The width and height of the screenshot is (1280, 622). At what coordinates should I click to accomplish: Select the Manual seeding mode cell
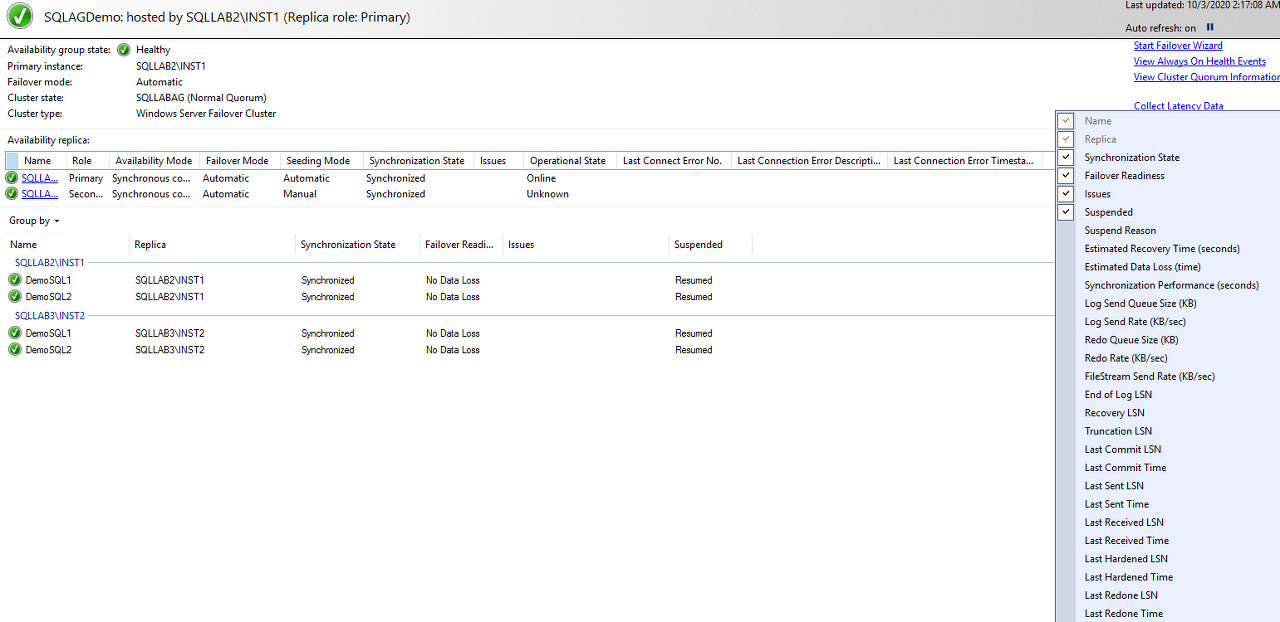300,194
